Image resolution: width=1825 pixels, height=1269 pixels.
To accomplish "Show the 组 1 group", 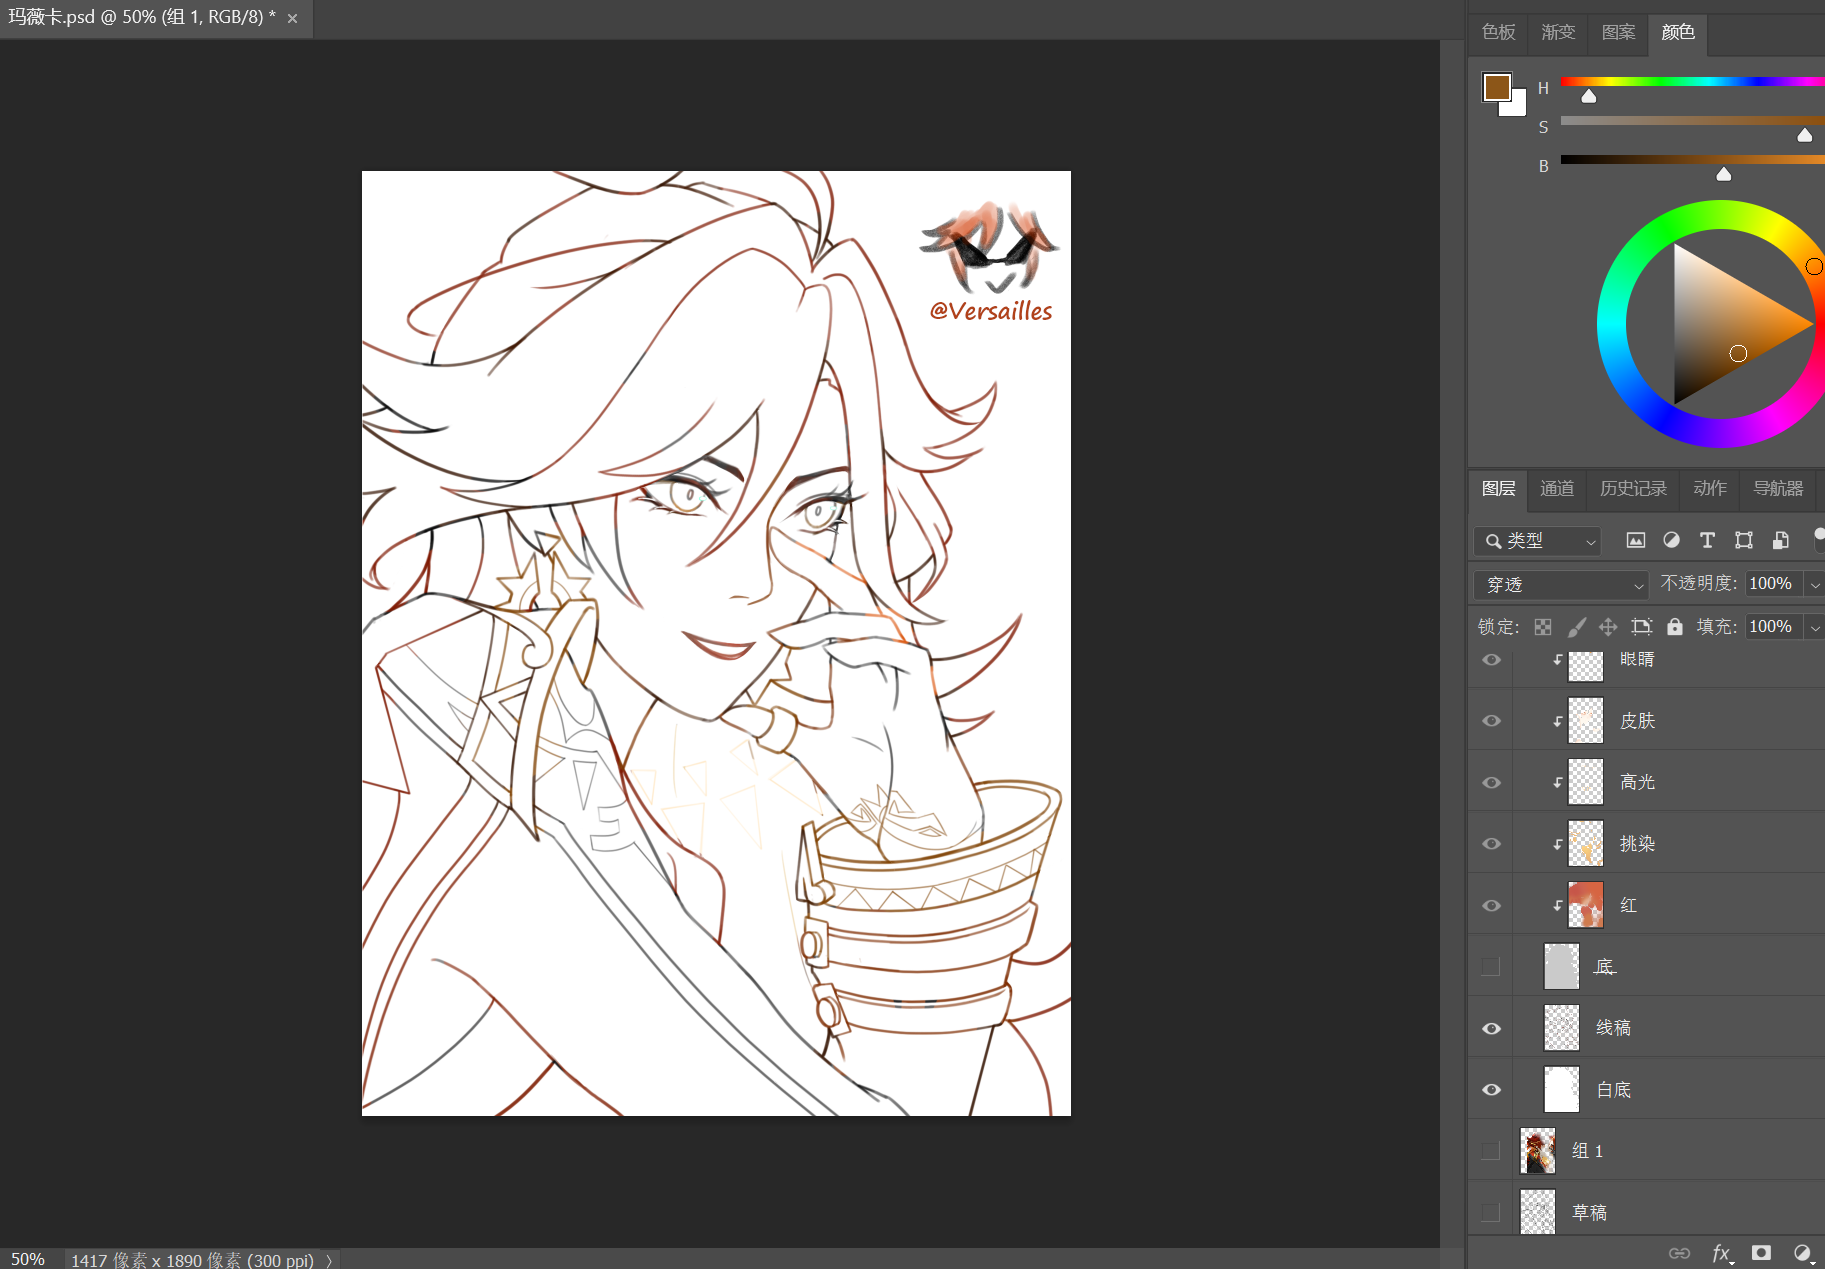I will click(1491, 1151).
